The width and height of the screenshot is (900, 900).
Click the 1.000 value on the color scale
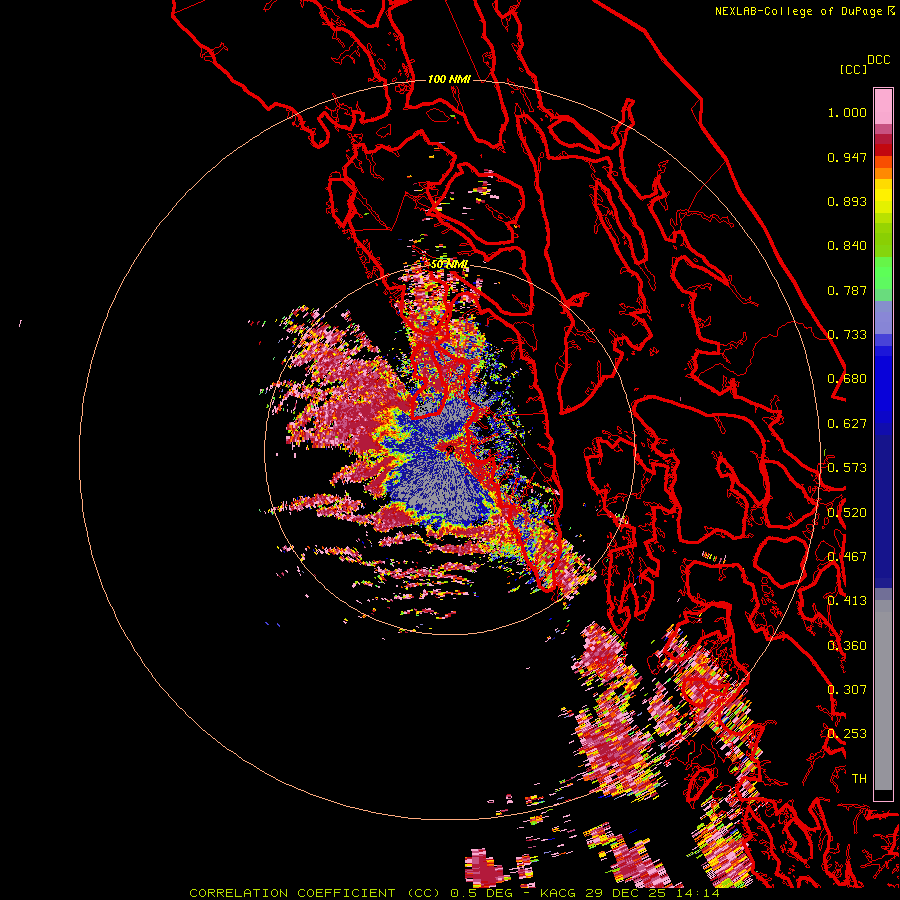pos(847,112)
